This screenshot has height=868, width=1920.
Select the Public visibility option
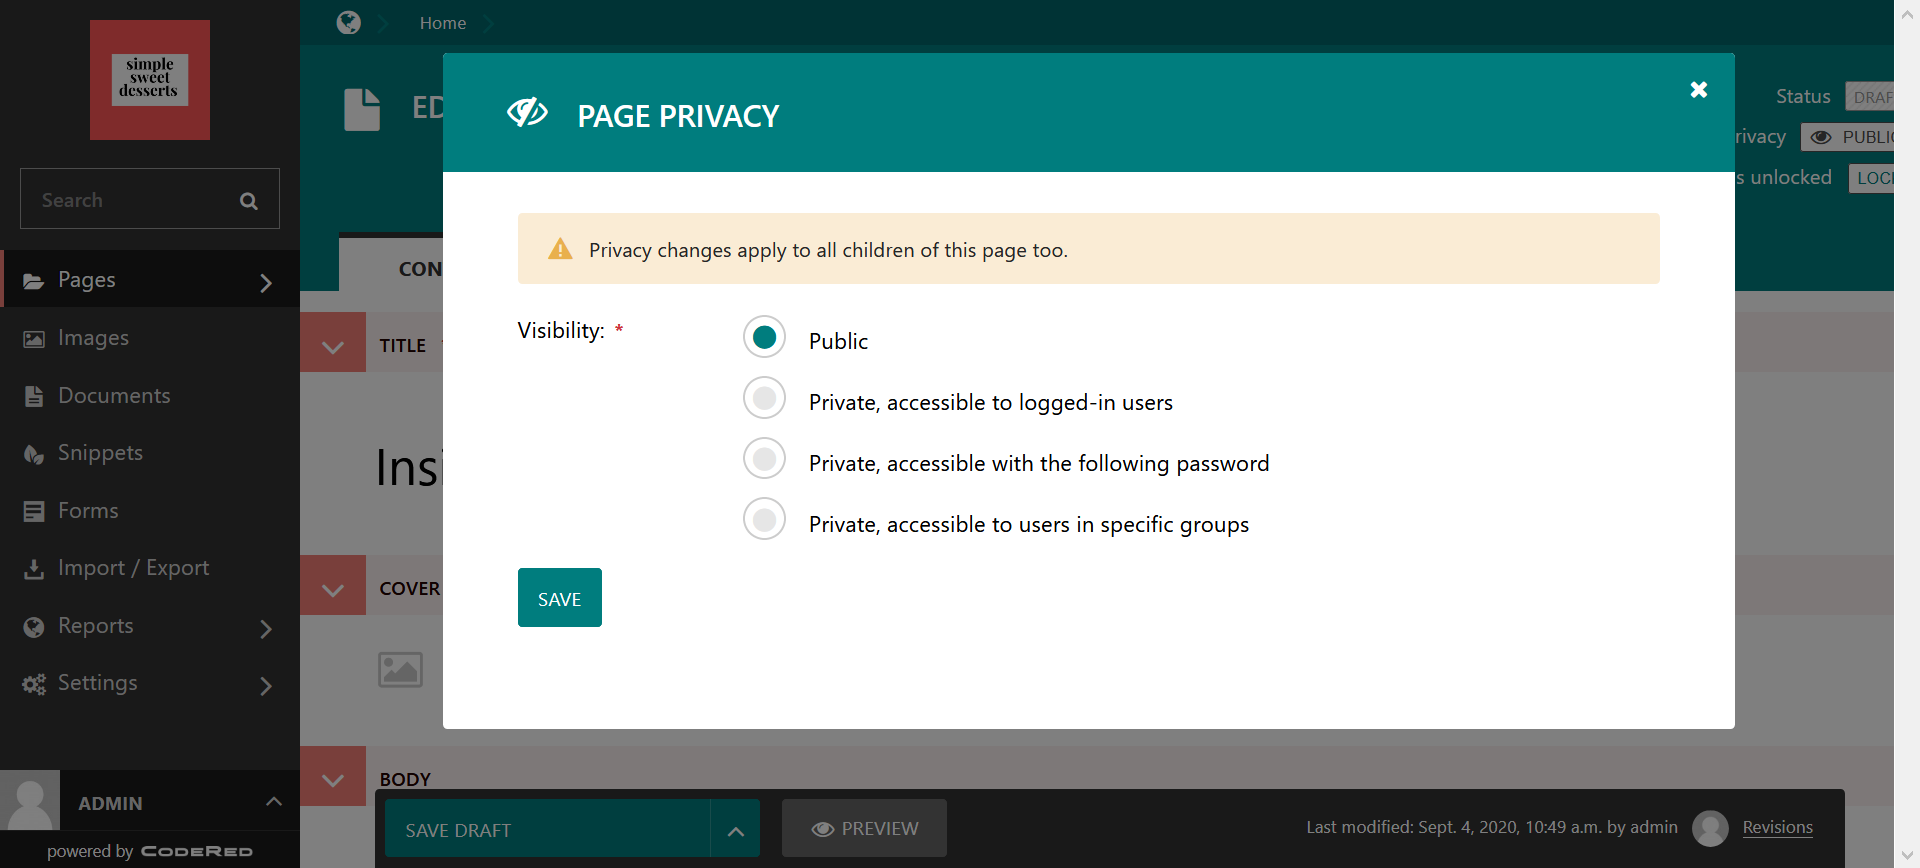(x=765, y=338)
